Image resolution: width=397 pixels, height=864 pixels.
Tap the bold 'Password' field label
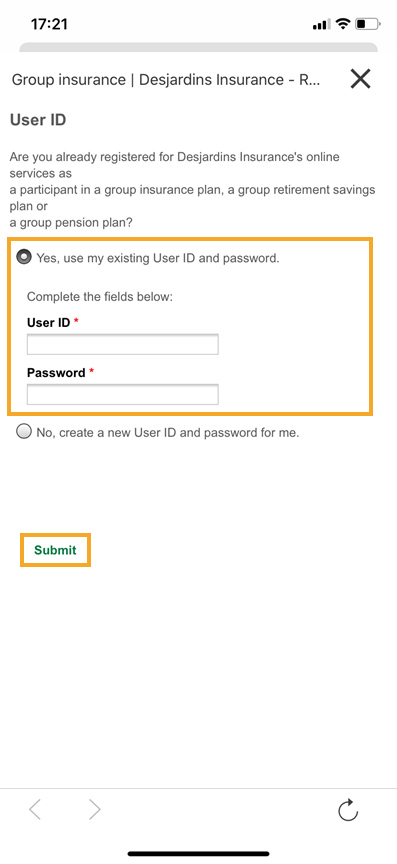[56, 372]
